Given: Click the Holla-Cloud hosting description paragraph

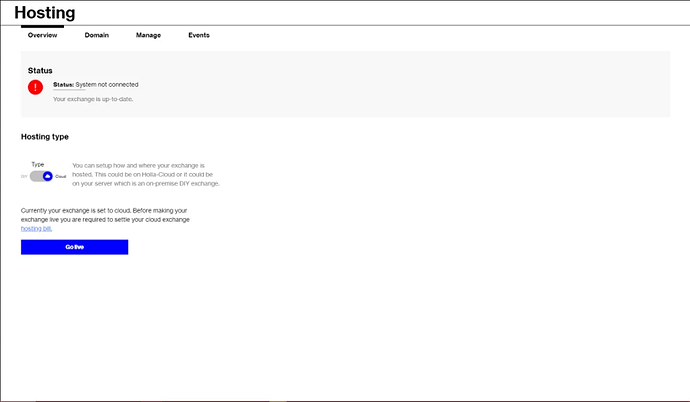Looking at the screenshot, I should tap(145, 174).
